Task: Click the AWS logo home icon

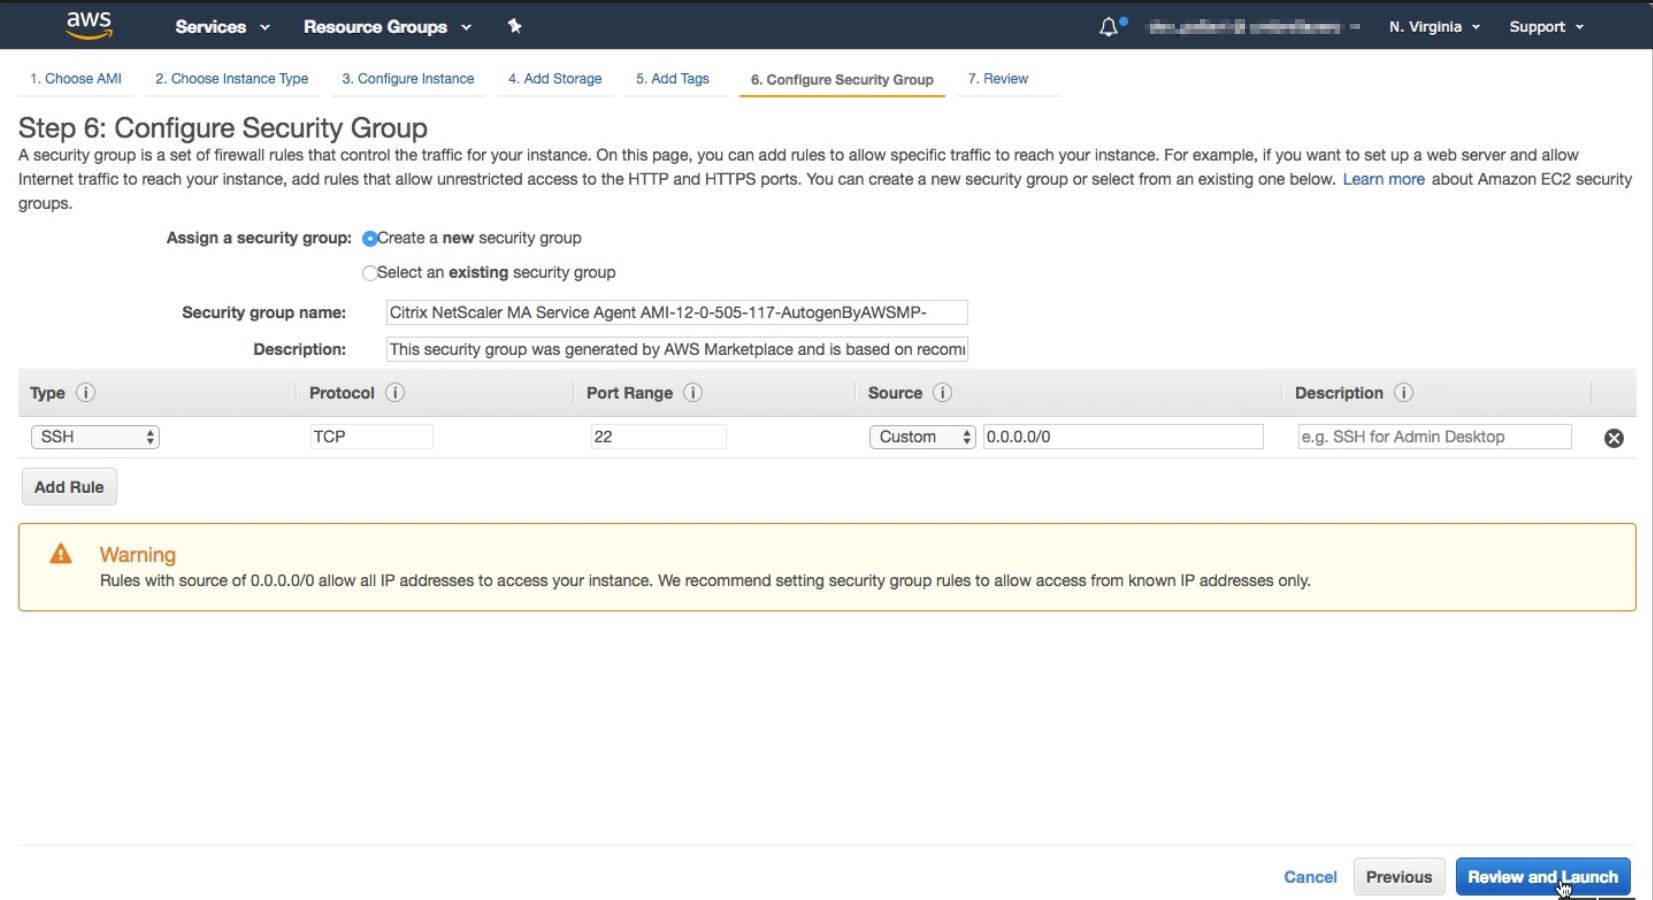Action: [89, 26]
